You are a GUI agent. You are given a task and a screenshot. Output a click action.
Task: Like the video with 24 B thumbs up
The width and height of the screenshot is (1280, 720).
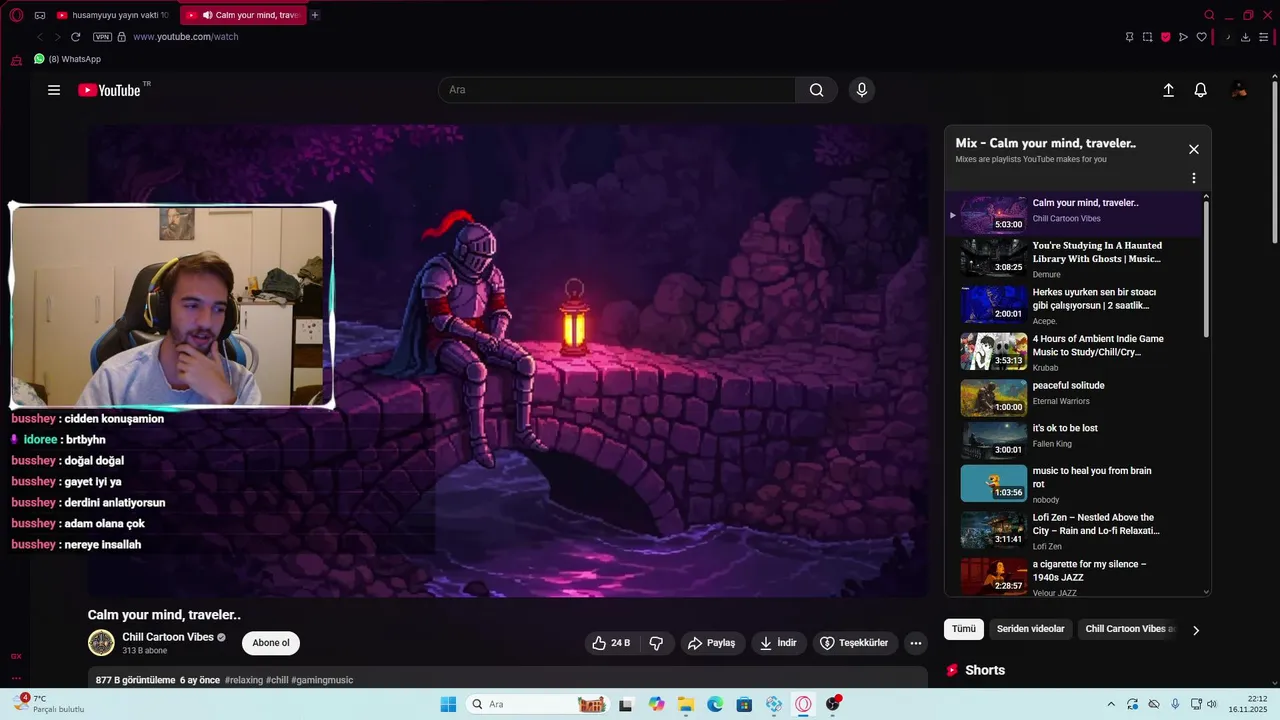[x=611, y=643]
